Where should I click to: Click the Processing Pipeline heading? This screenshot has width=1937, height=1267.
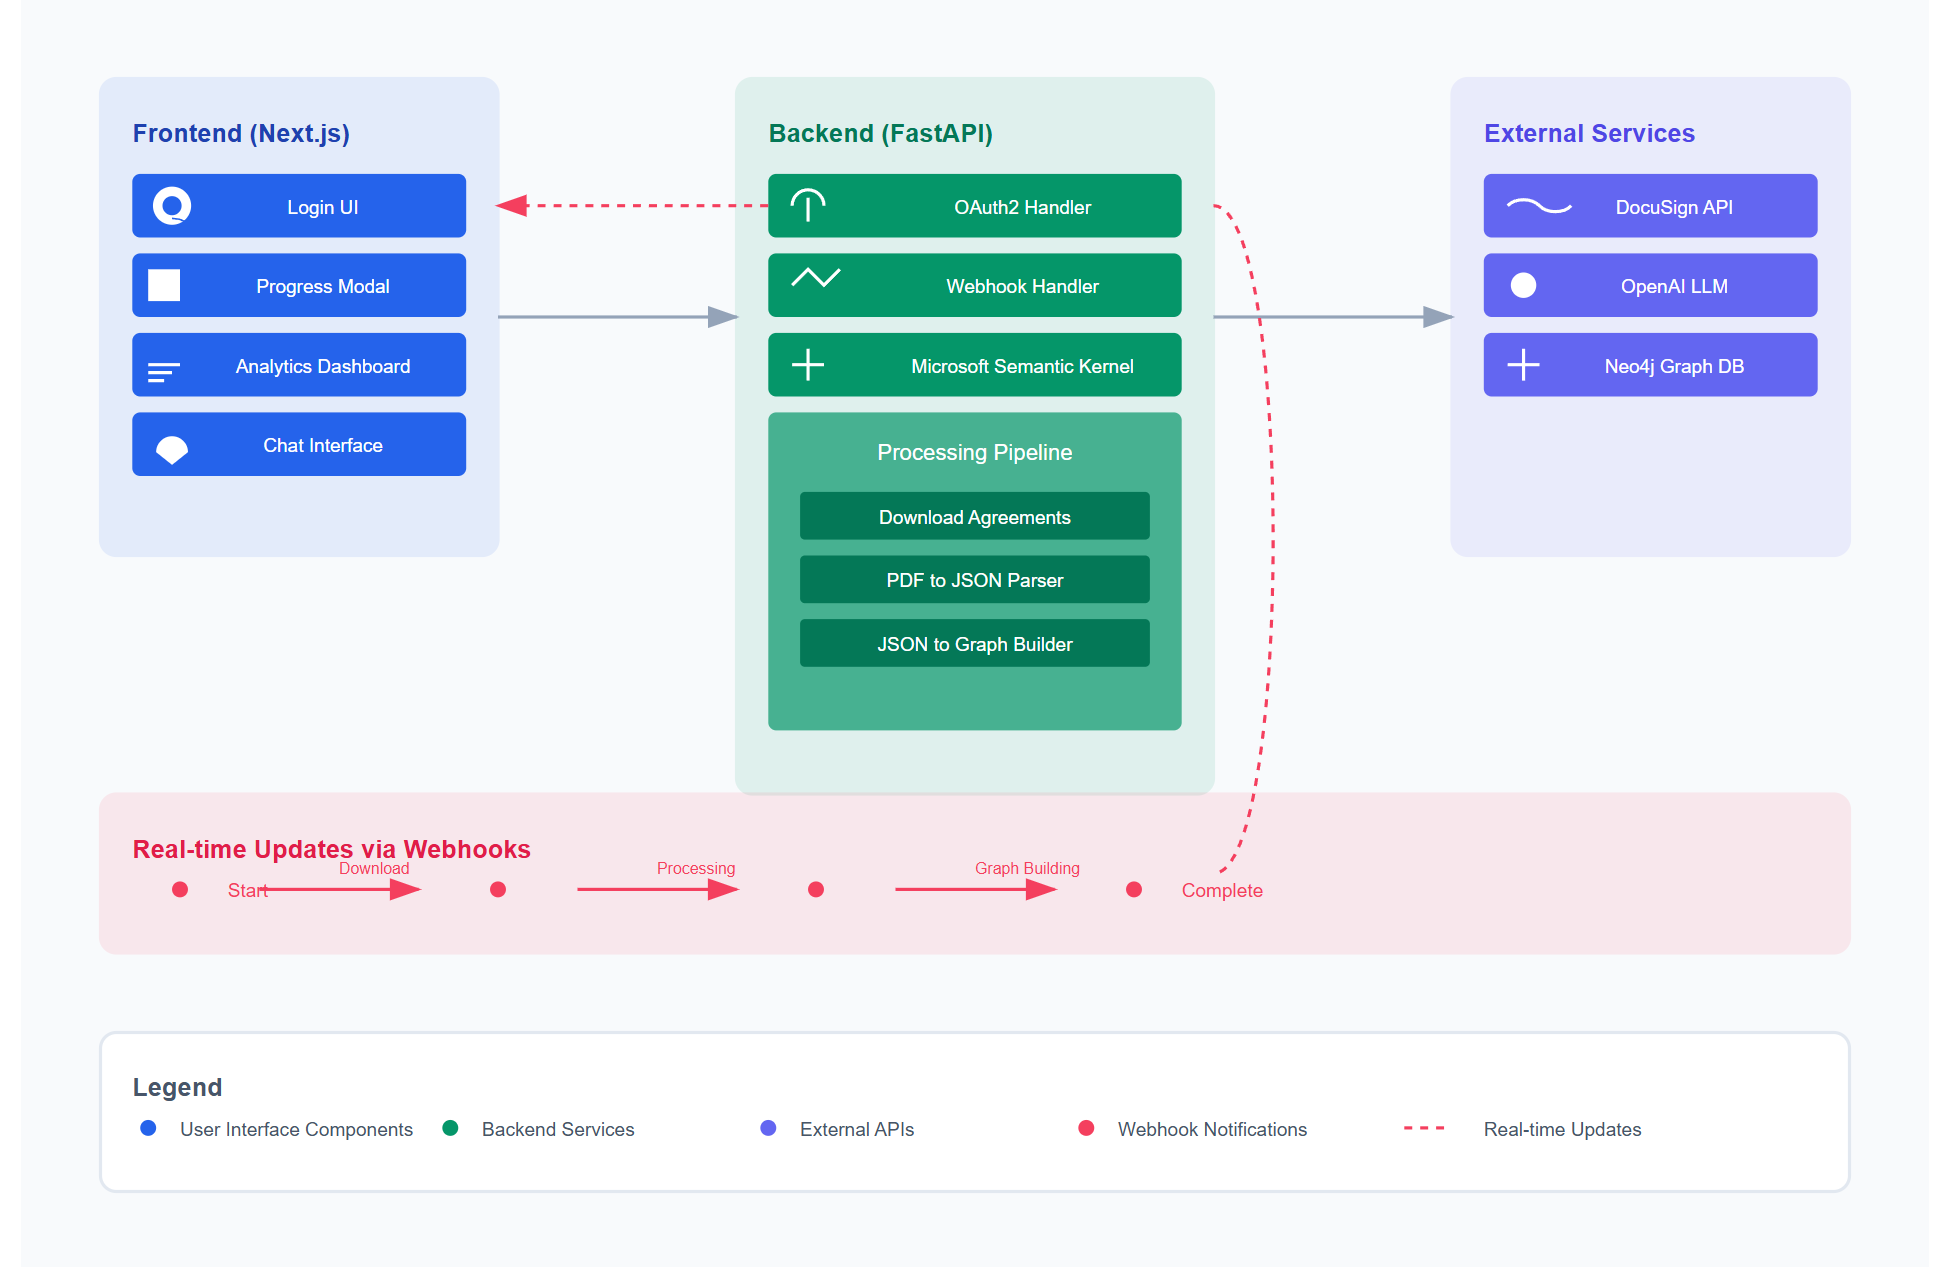(974, 452)
